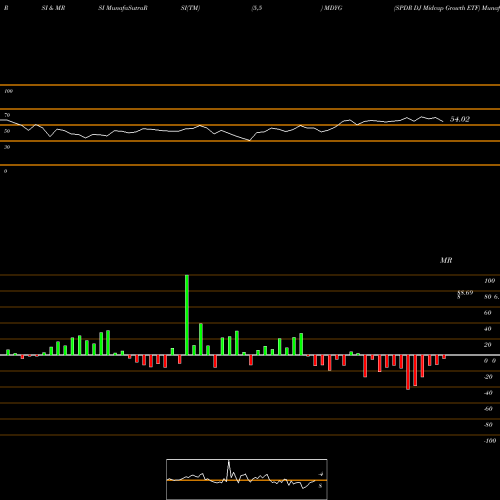Click the RSI axis label 70
The height and width of the screenshot is (500, 500).
click(7, 115)
